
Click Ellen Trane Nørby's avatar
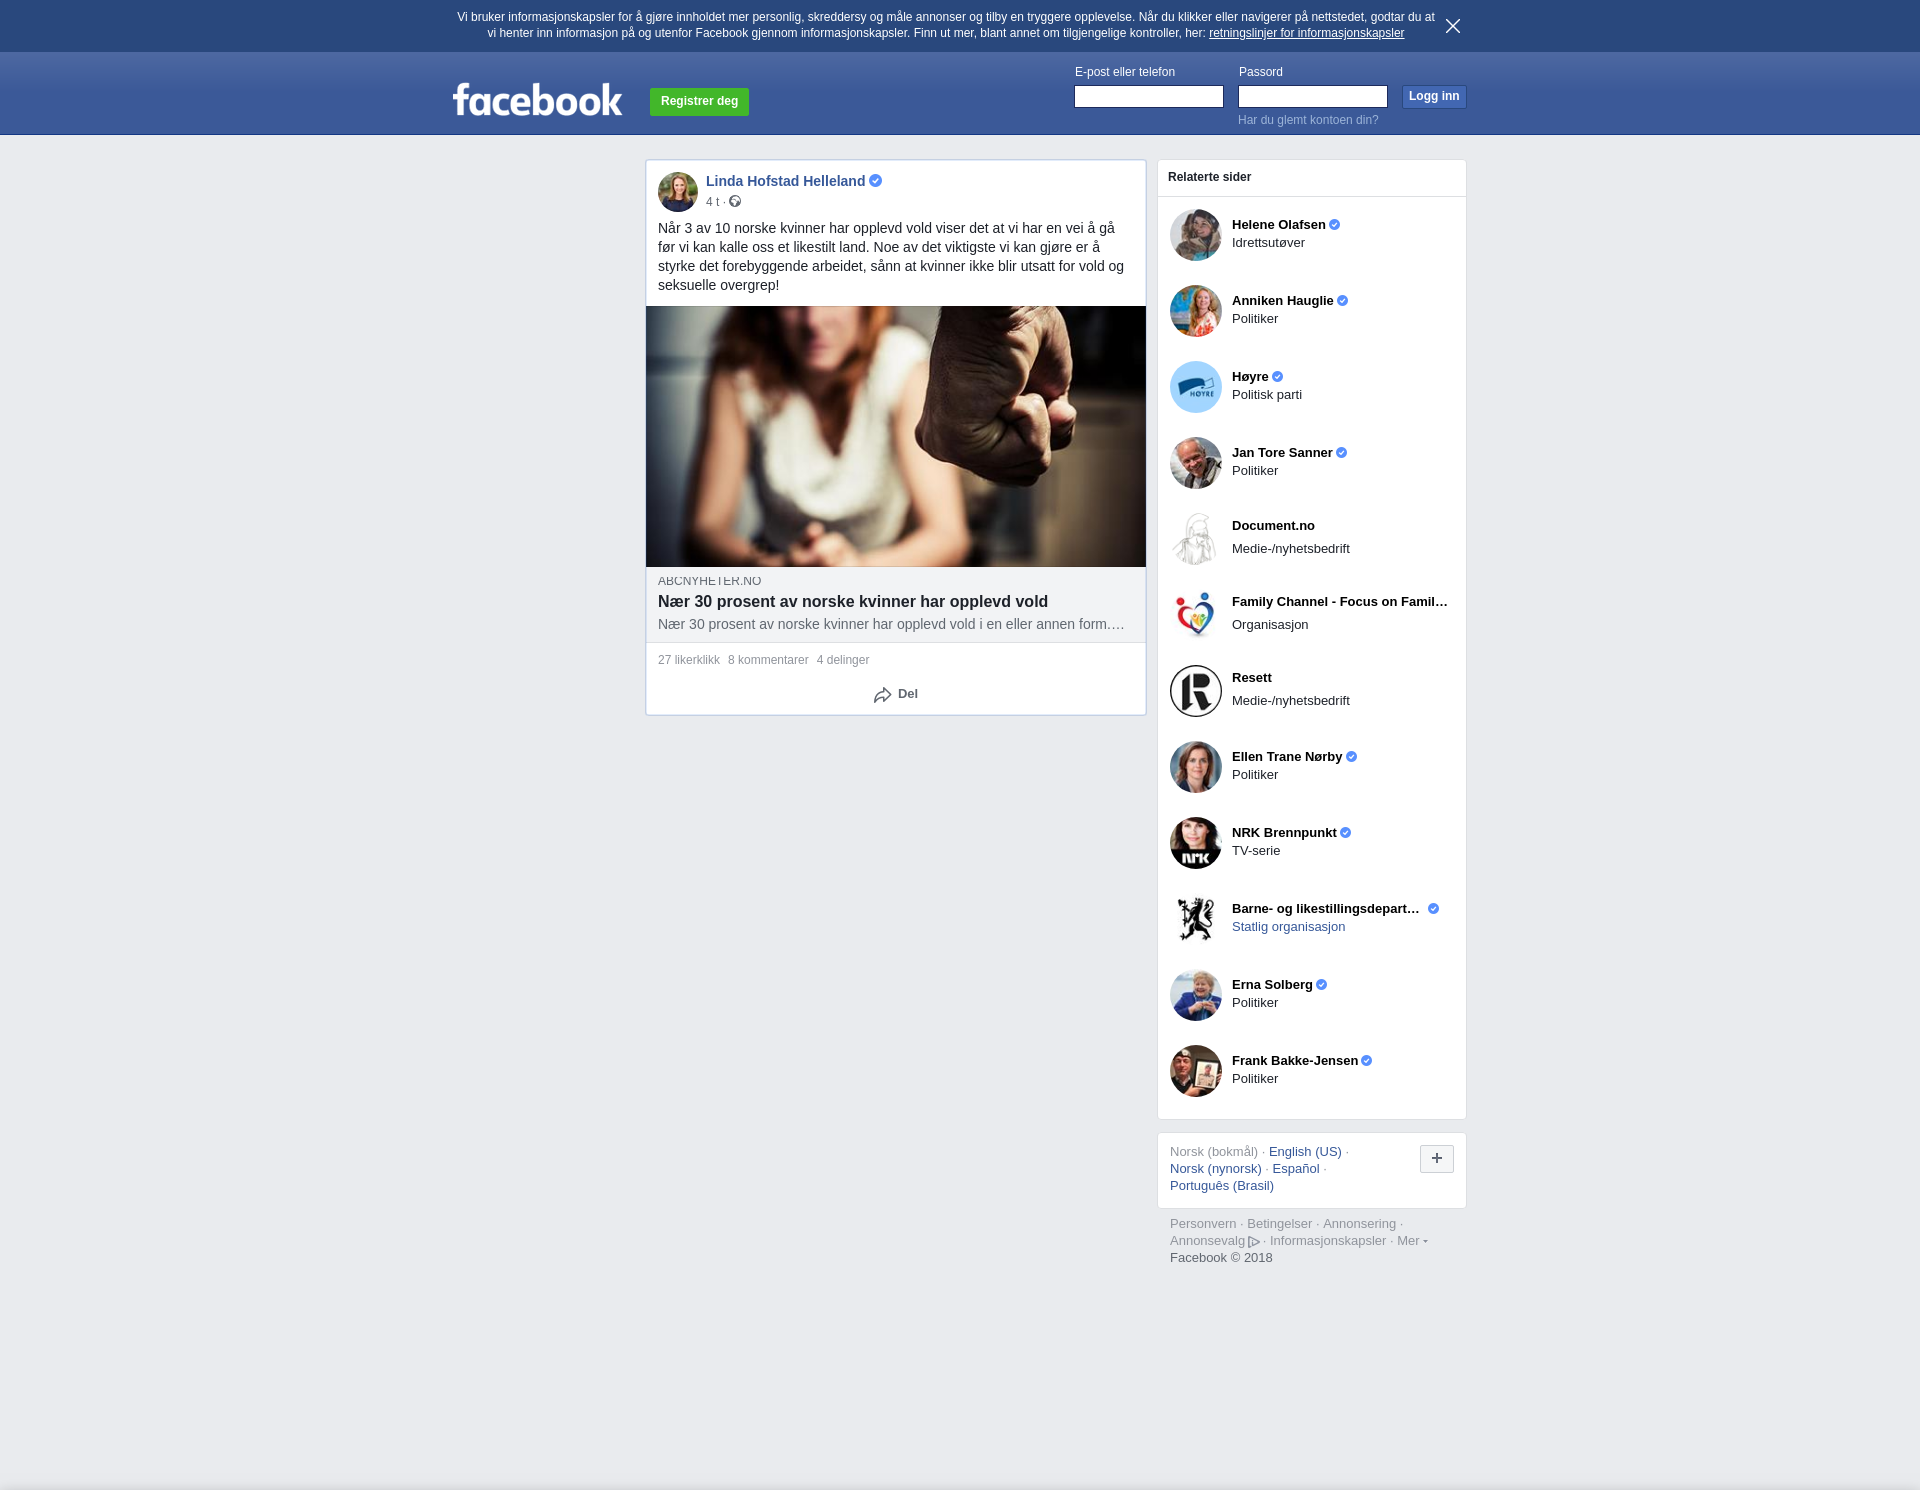pos(1195,767)
